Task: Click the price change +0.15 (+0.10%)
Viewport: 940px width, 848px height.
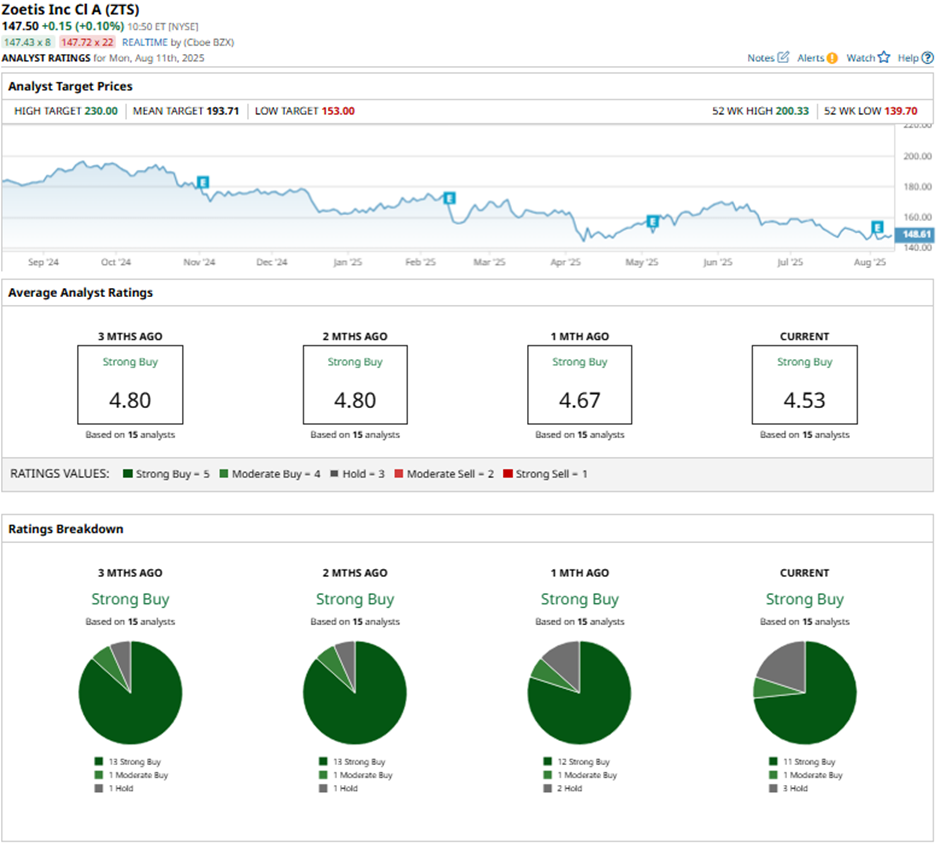Action: click(83, 26)
